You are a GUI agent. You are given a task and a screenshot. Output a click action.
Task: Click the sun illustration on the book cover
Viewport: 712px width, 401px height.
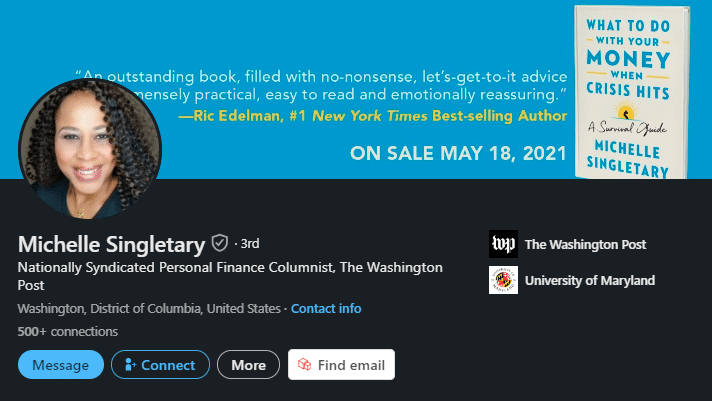(x=626, y=109)
